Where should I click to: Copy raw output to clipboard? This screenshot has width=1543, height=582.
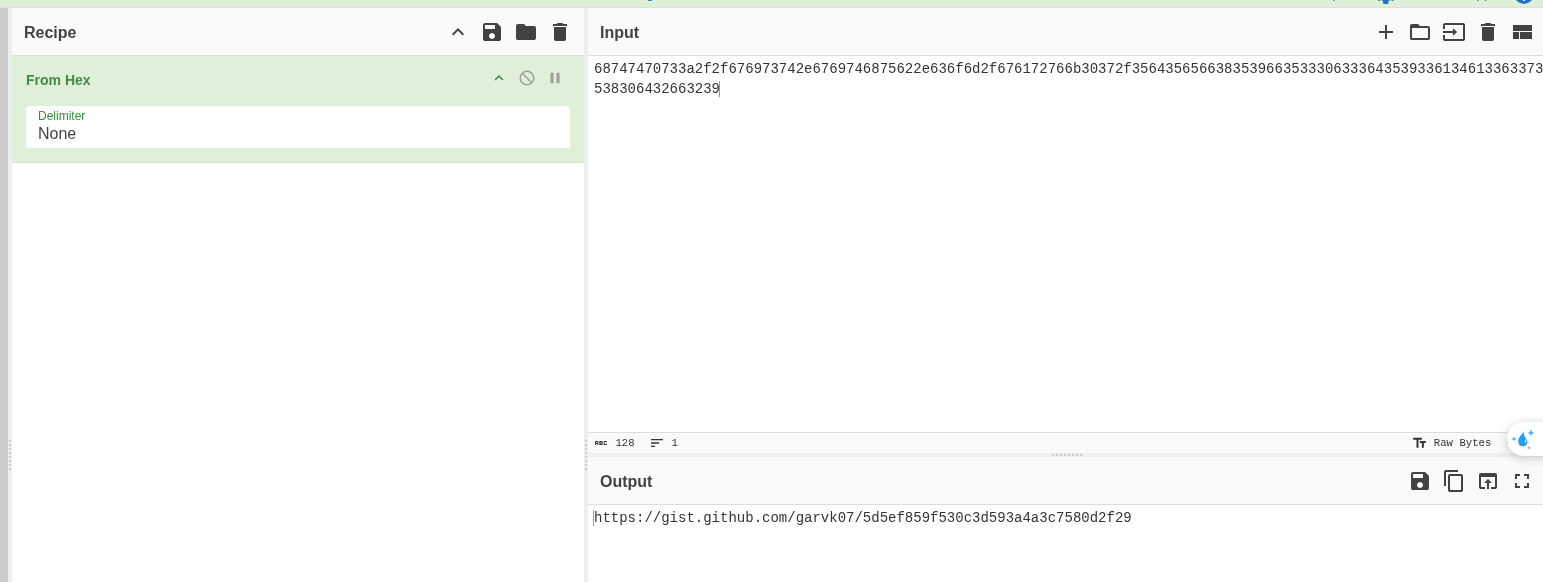pyautogui.click(x=1454, y=481)
